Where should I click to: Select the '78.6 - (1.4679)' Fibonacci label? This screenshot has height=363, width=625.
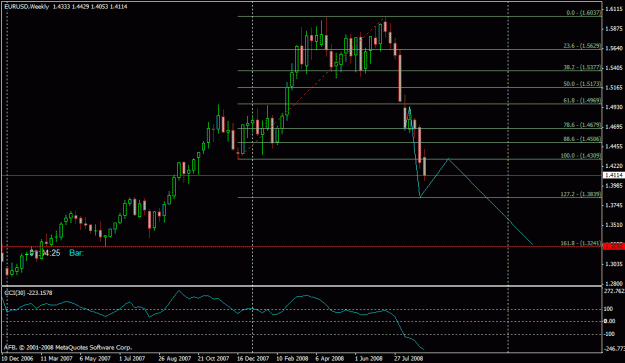pos(582,125)
